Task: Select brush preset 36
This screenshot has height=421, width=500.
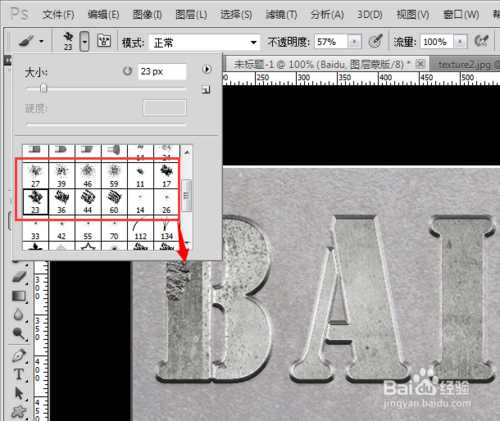Action: [62, 202]
